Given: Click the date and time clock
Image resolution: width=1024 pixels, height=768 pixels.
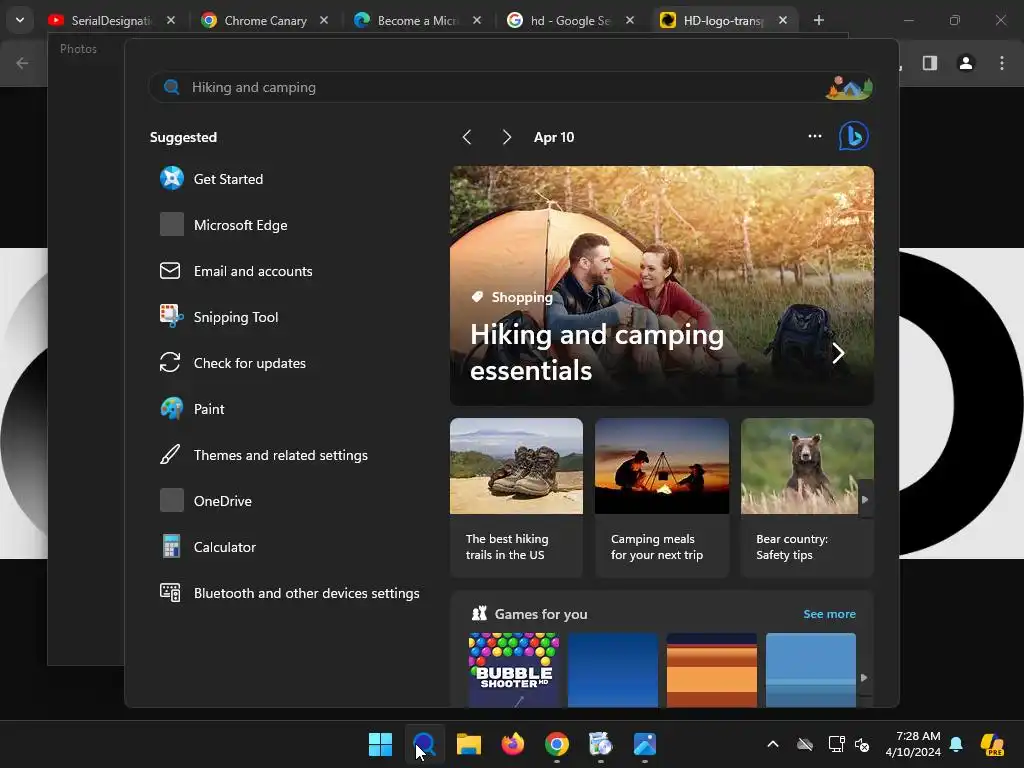Looking at the screenshot, I should coord(912,744).
